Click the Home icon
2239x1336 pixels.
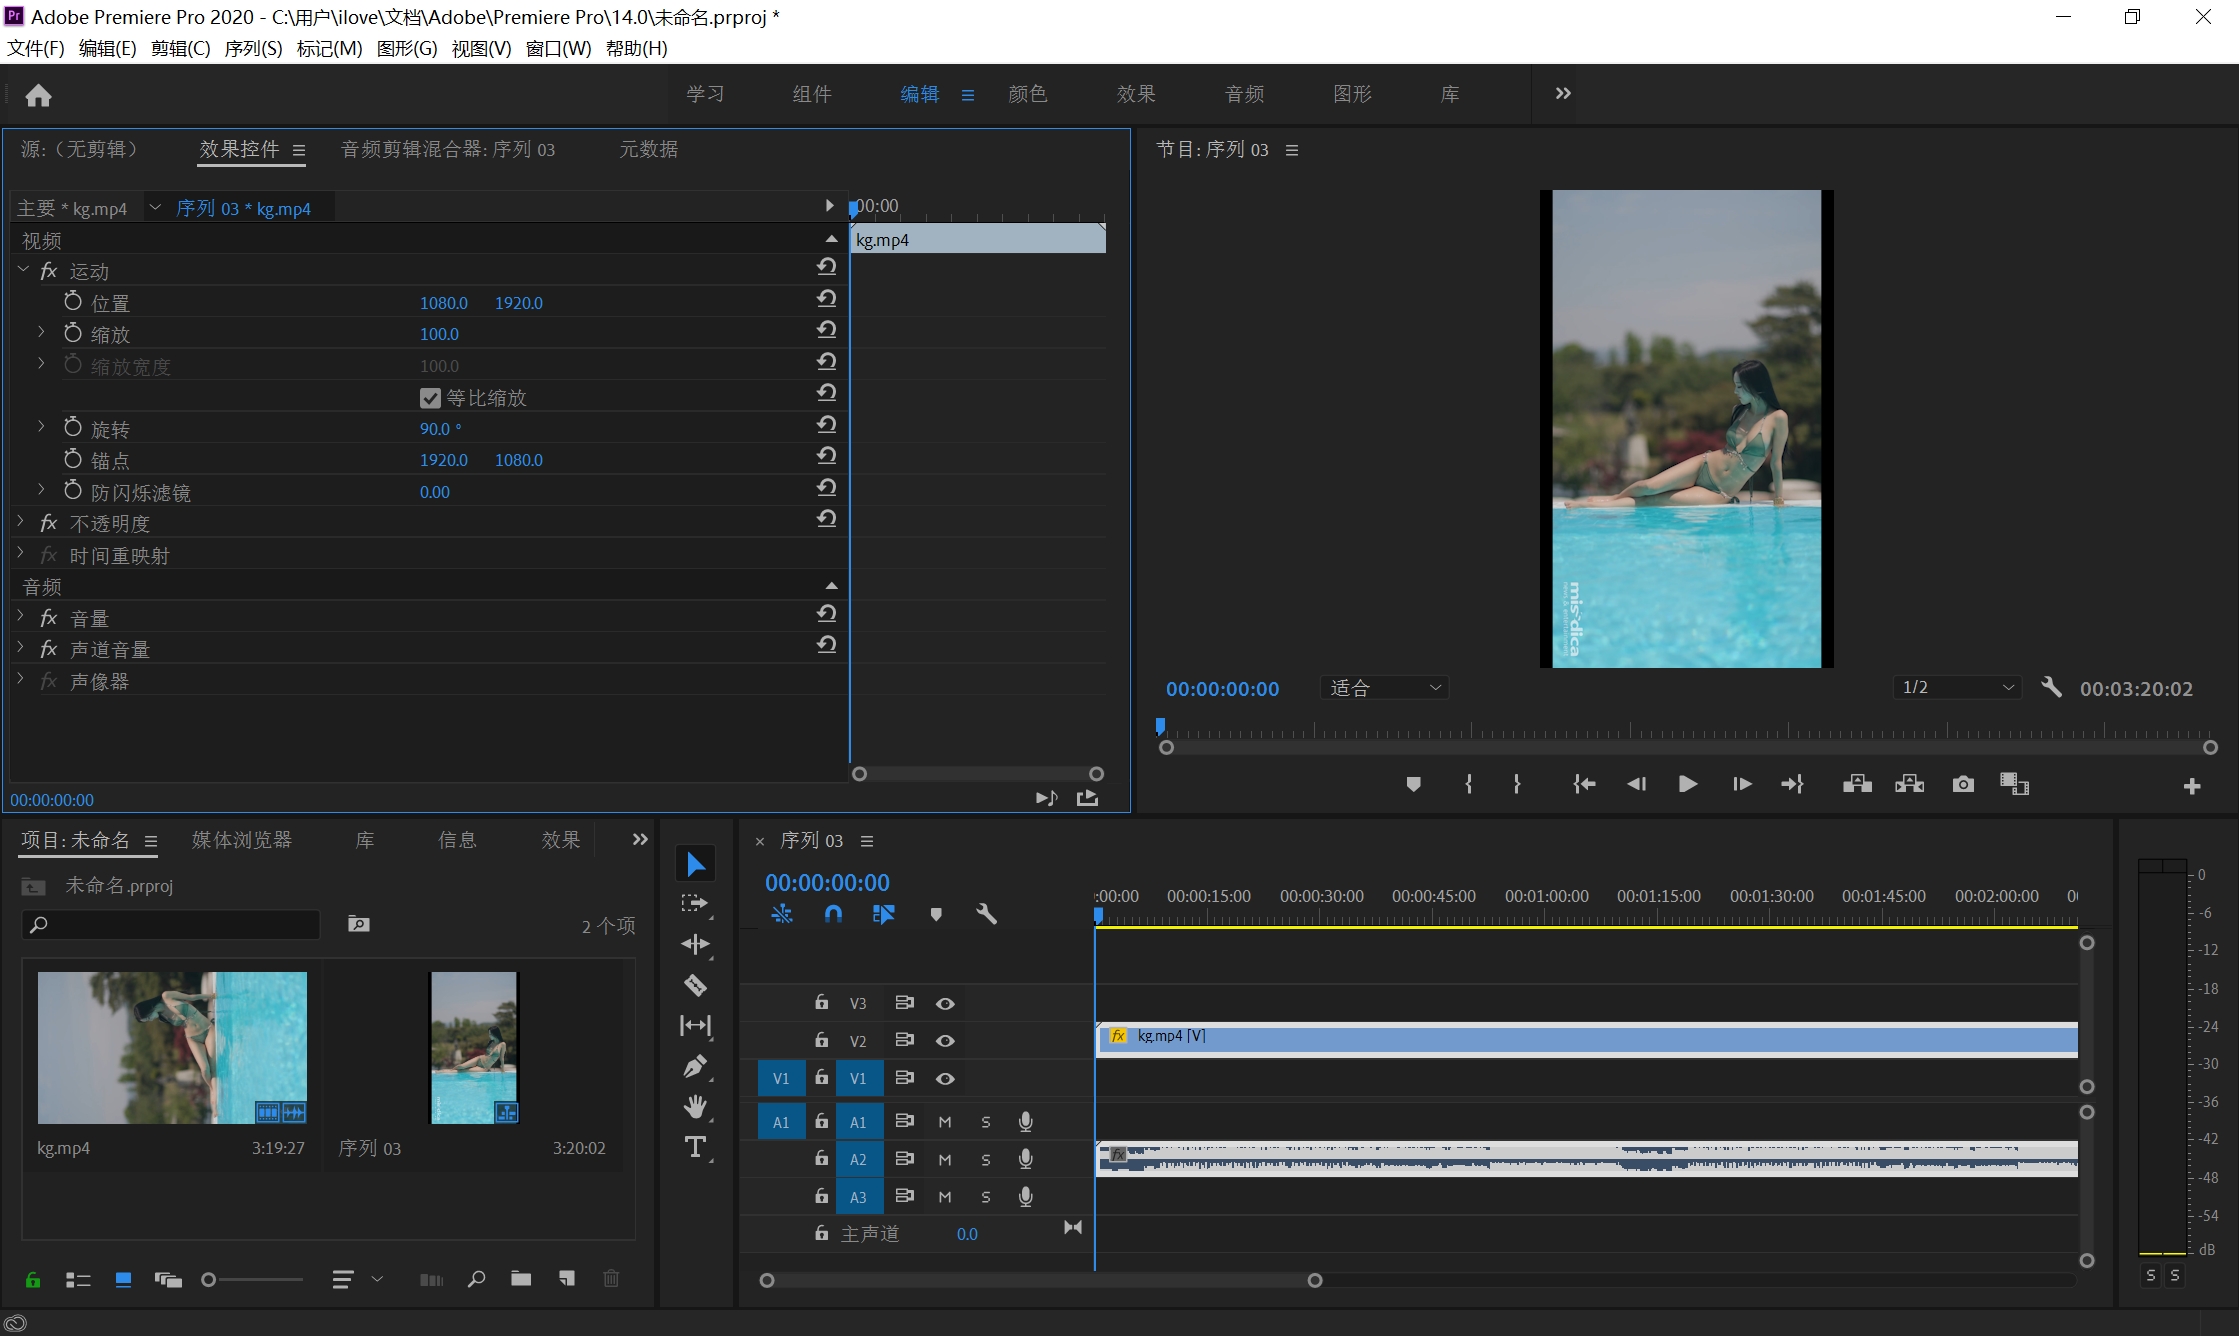38,95
